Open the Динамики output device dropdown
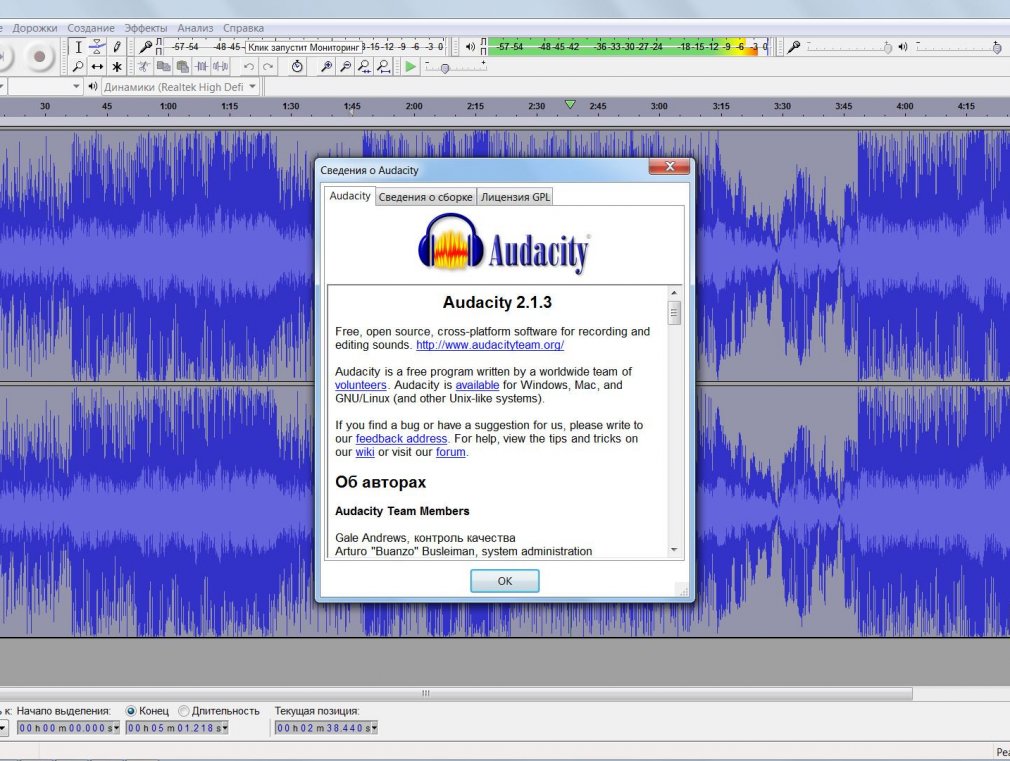1010x761 pixels. pyautogui.click(x=180, y=86)
